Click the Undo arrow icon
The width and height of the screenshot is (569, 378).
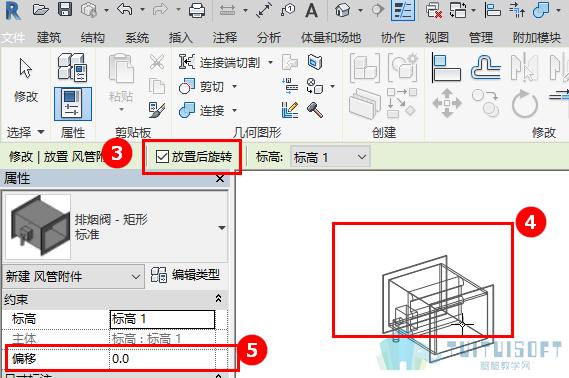(x=125, y=9)
